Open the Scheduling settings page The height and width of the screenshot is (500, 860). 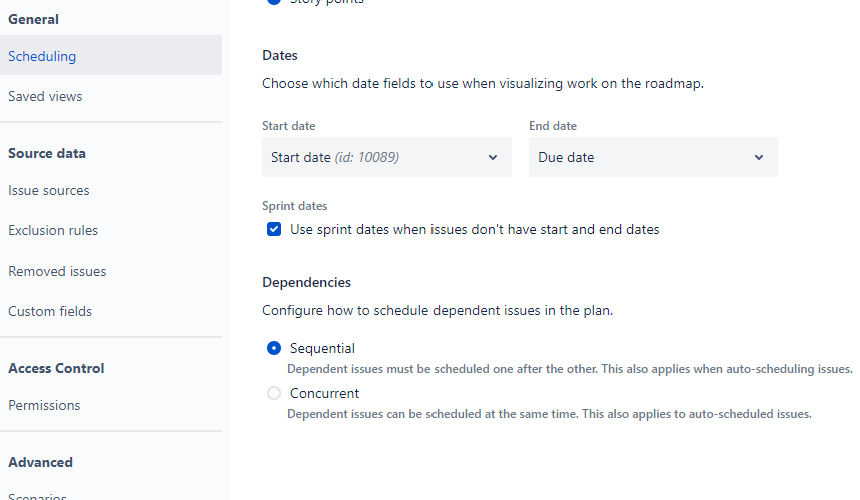point(42,56)
